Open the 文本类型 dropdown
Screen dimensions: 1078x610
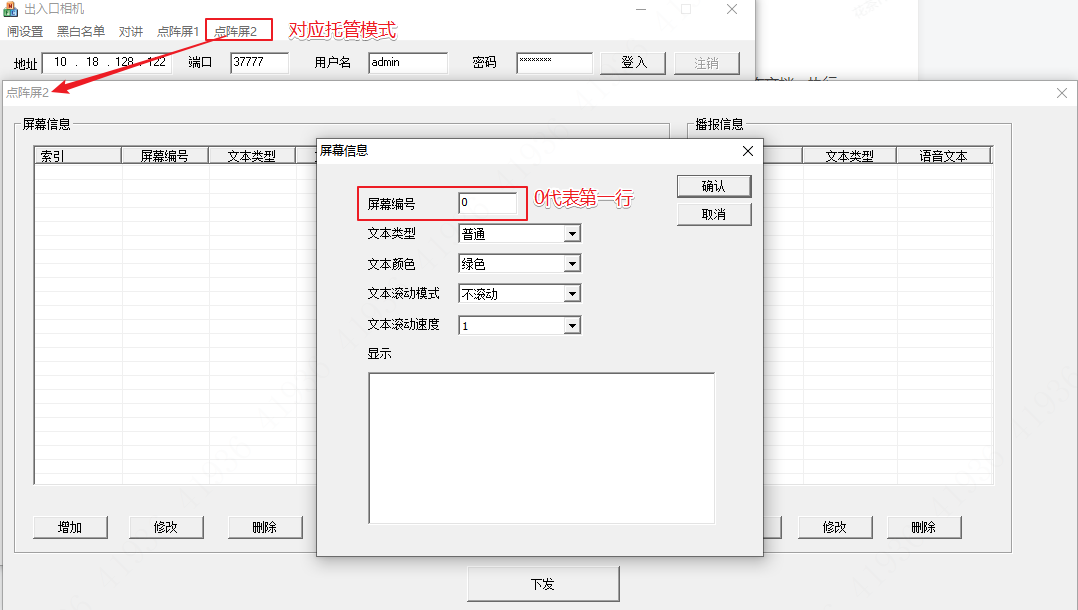coord(571,234)
